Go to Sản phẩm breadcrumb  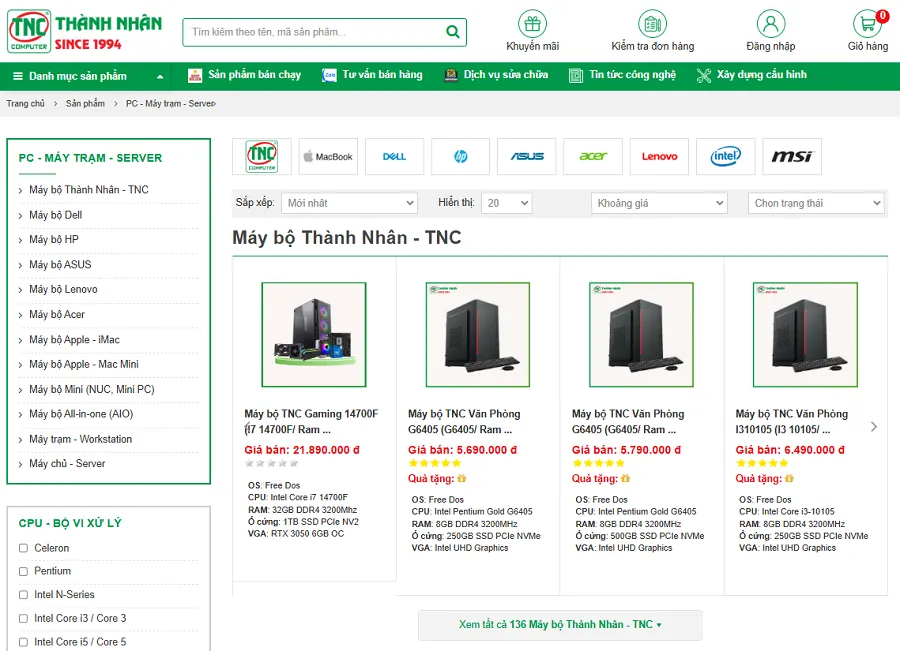tap(85, 103)
